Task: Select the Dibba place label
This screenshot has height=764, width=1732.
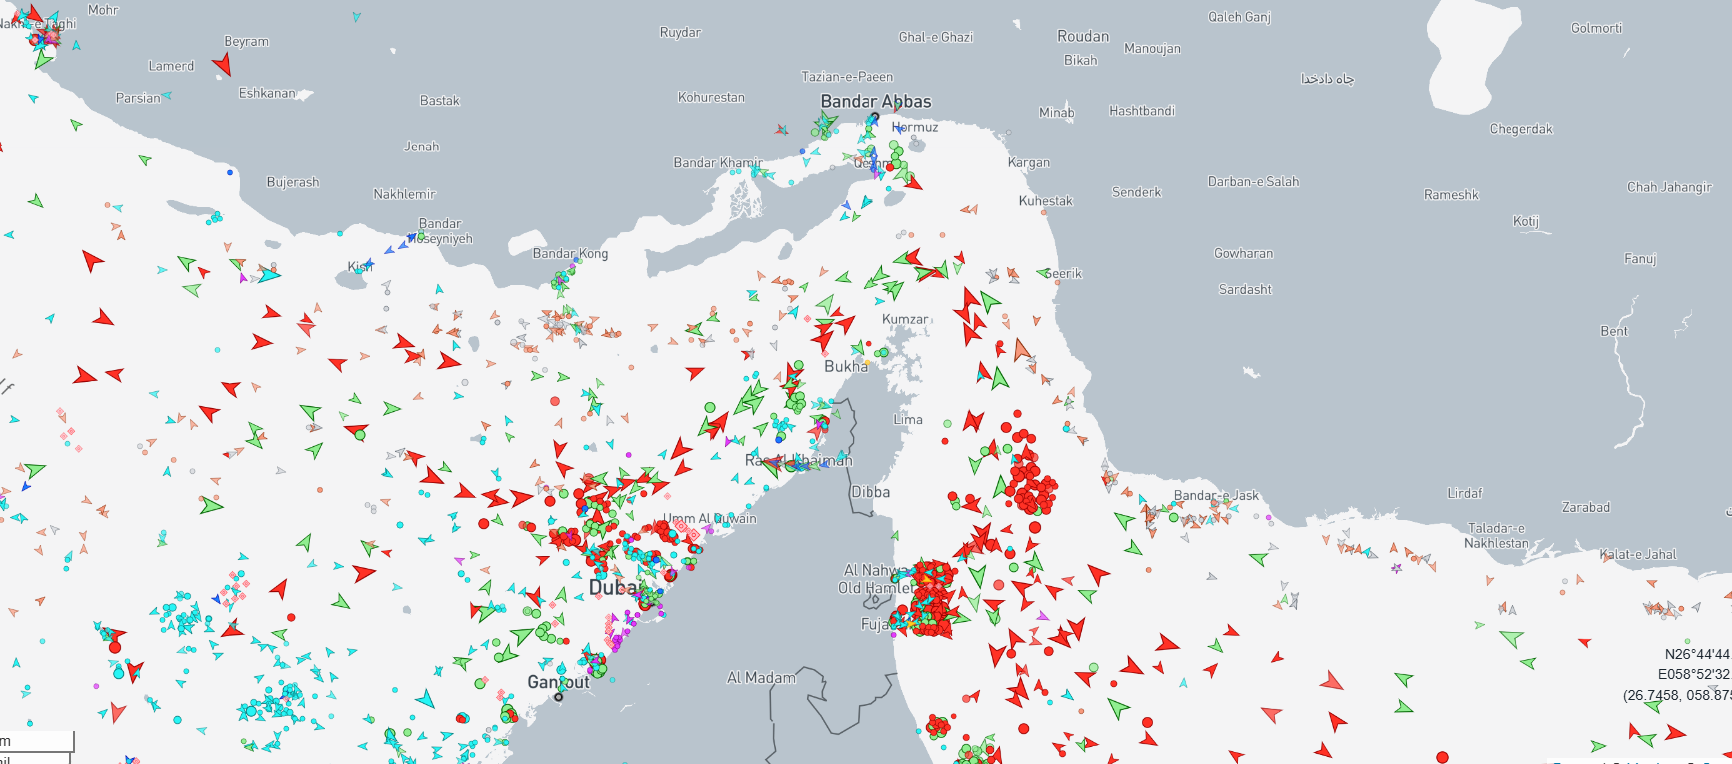Action: (x=870, y=492)
